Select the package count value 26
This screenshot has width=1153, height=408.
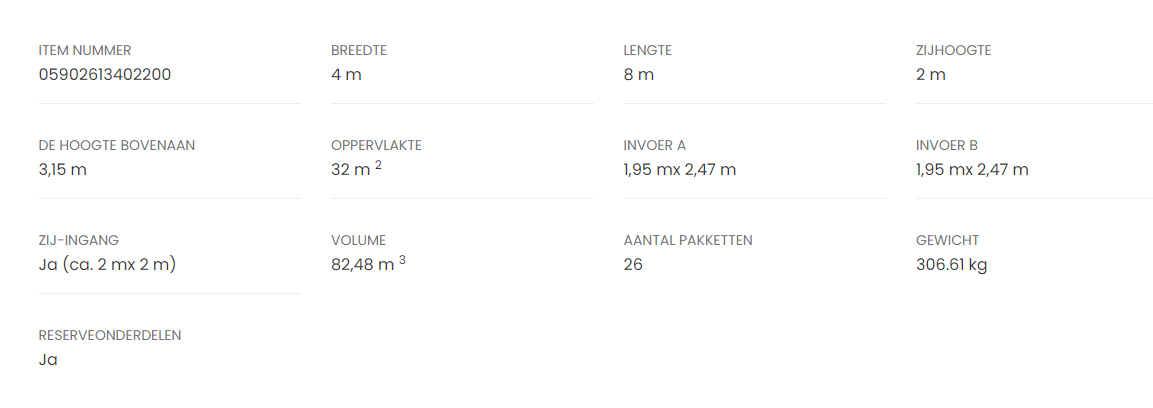633,264
